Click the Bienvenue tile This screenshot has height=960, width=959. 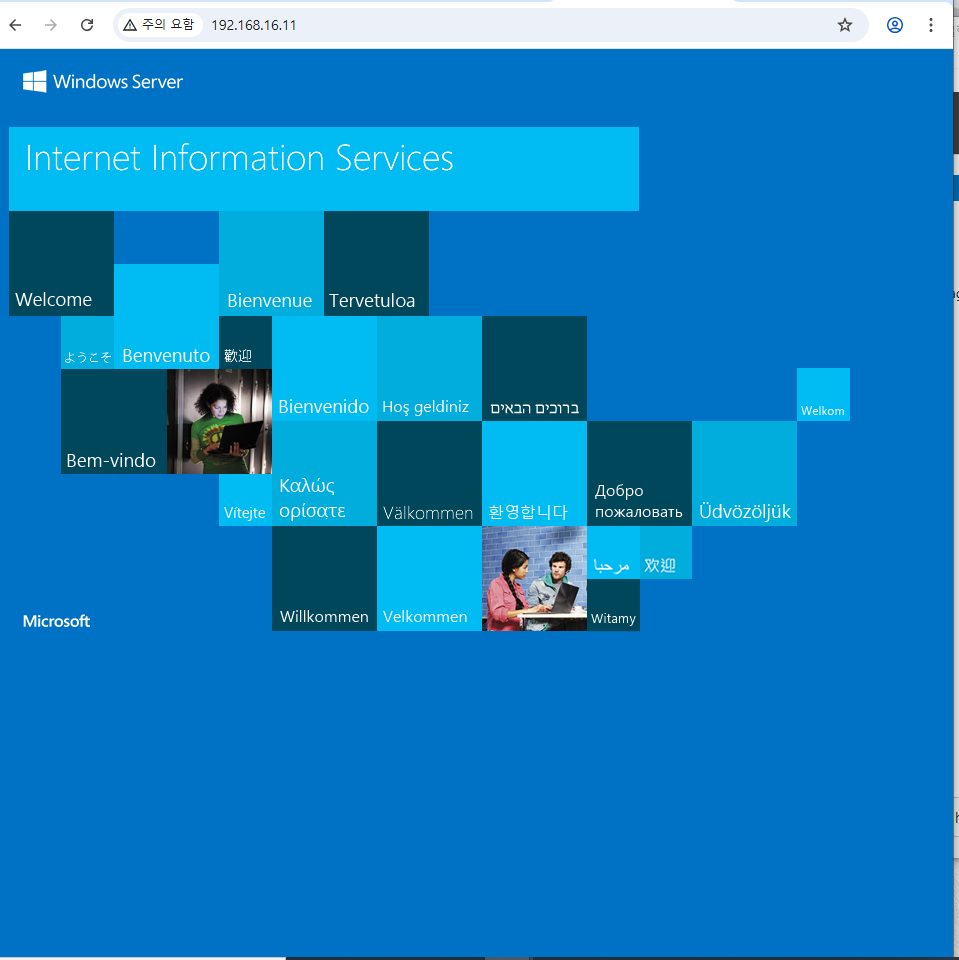[x=271, y=263]
